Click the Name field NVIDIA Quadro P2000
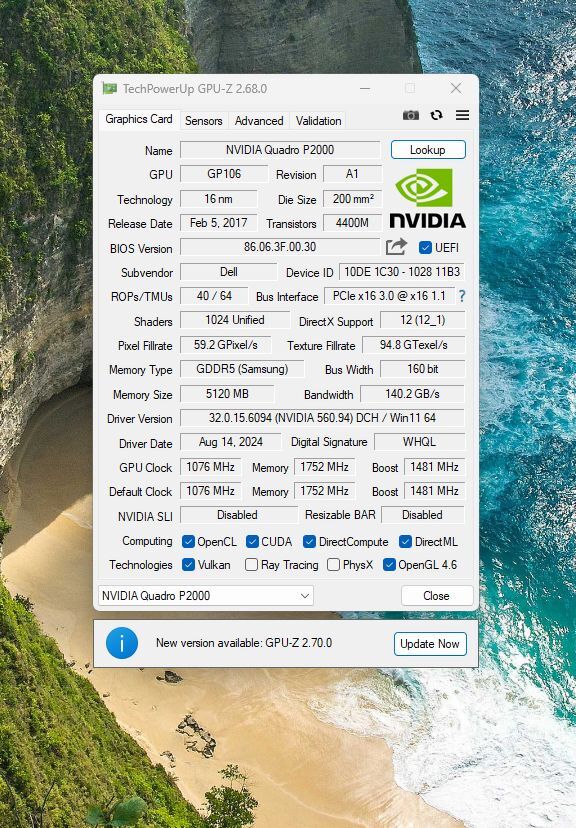This screenshot has width=576, height=828. [280, 150]
